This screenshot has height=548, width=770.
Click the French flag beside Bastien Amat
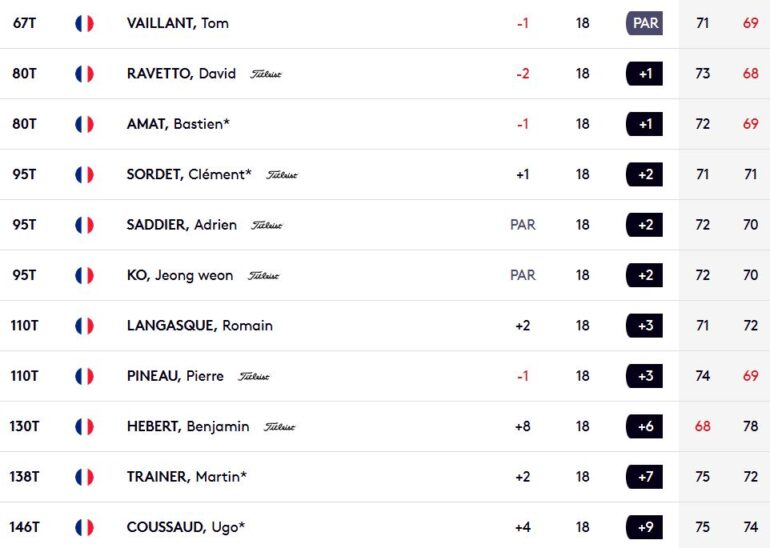click(x=84, y=124)
